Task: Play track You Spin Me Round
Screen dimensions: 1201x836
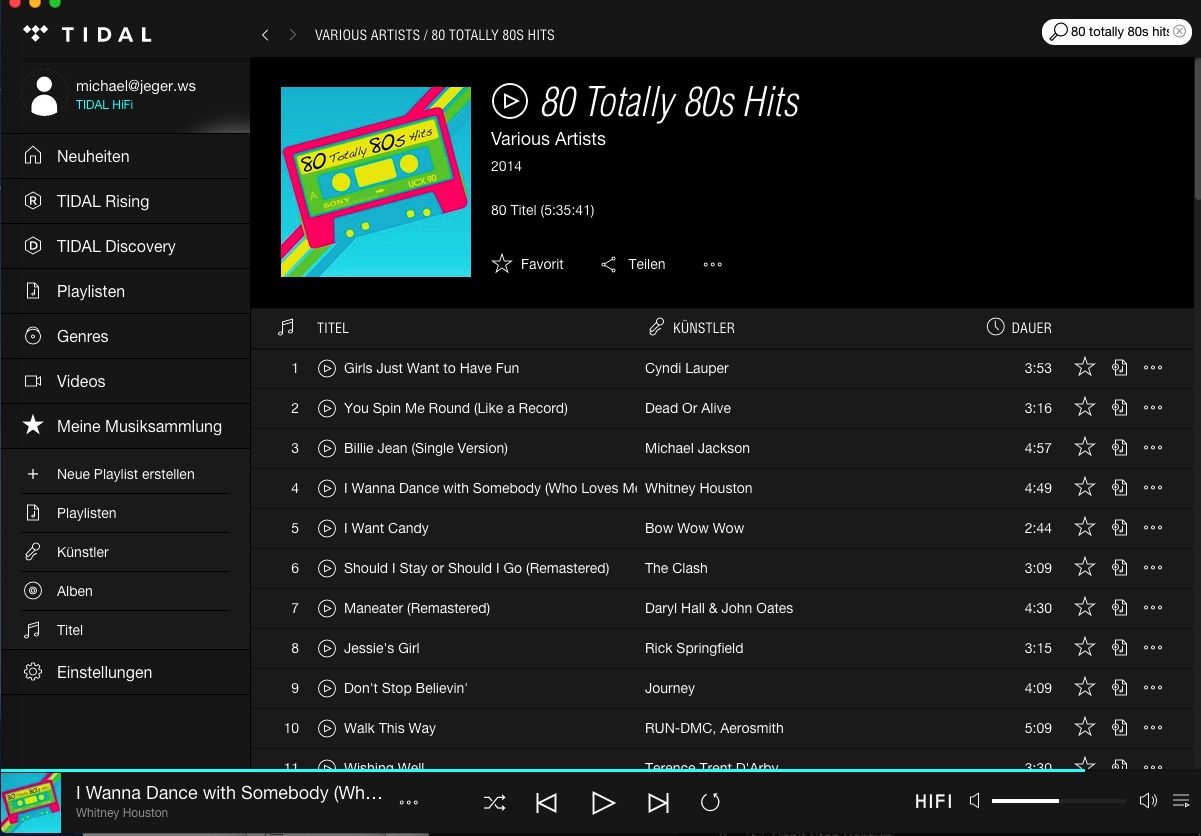Action: pos(326,408)
